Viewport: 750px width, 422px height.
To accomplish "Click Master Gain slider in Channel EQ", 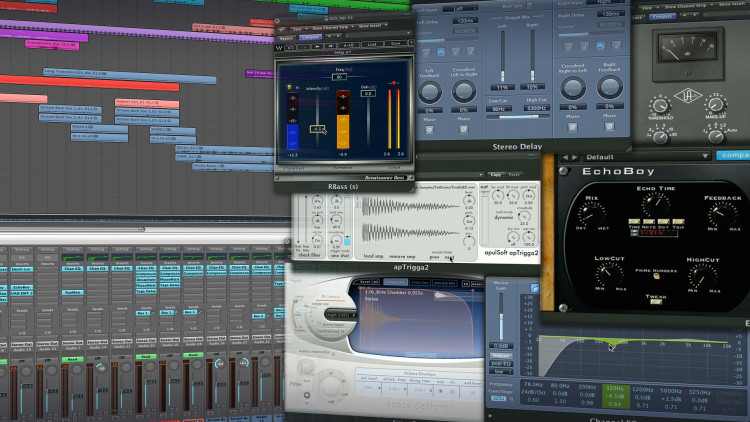I will [x=501, y=317].
